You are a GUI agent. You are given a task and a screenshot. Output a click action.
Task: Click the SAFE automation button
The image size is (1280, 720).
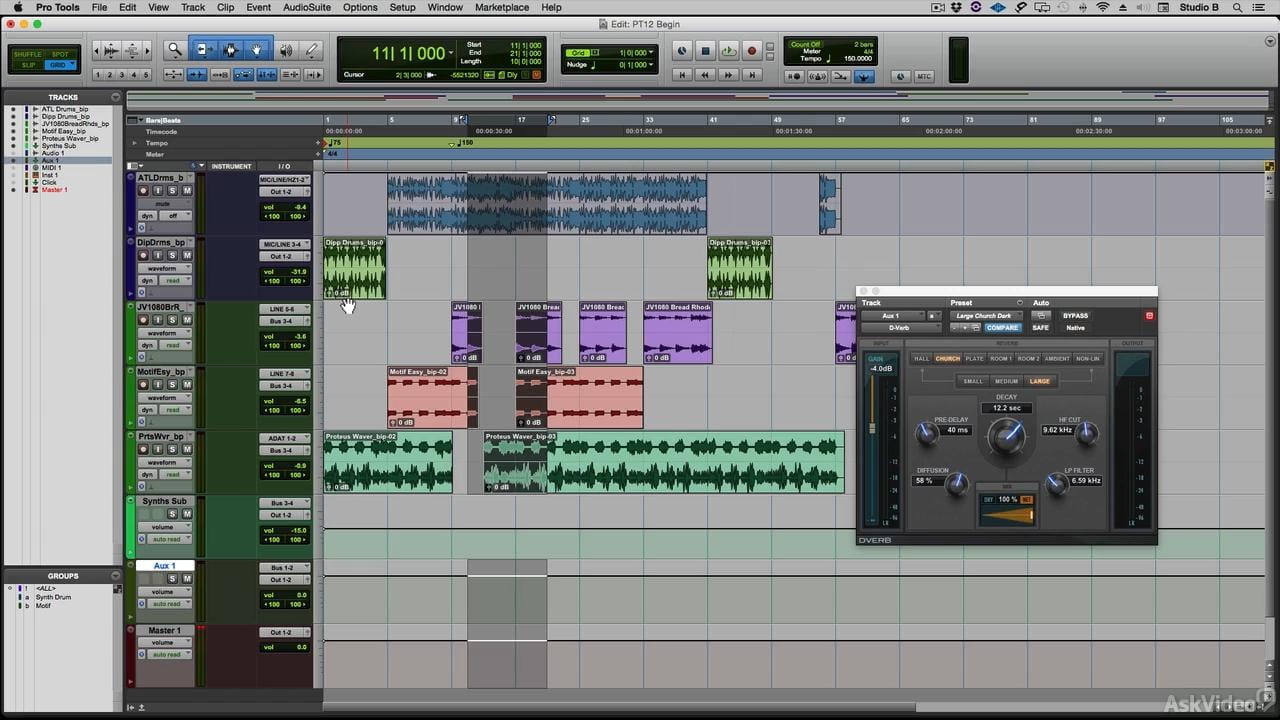tap(1041, 328)
